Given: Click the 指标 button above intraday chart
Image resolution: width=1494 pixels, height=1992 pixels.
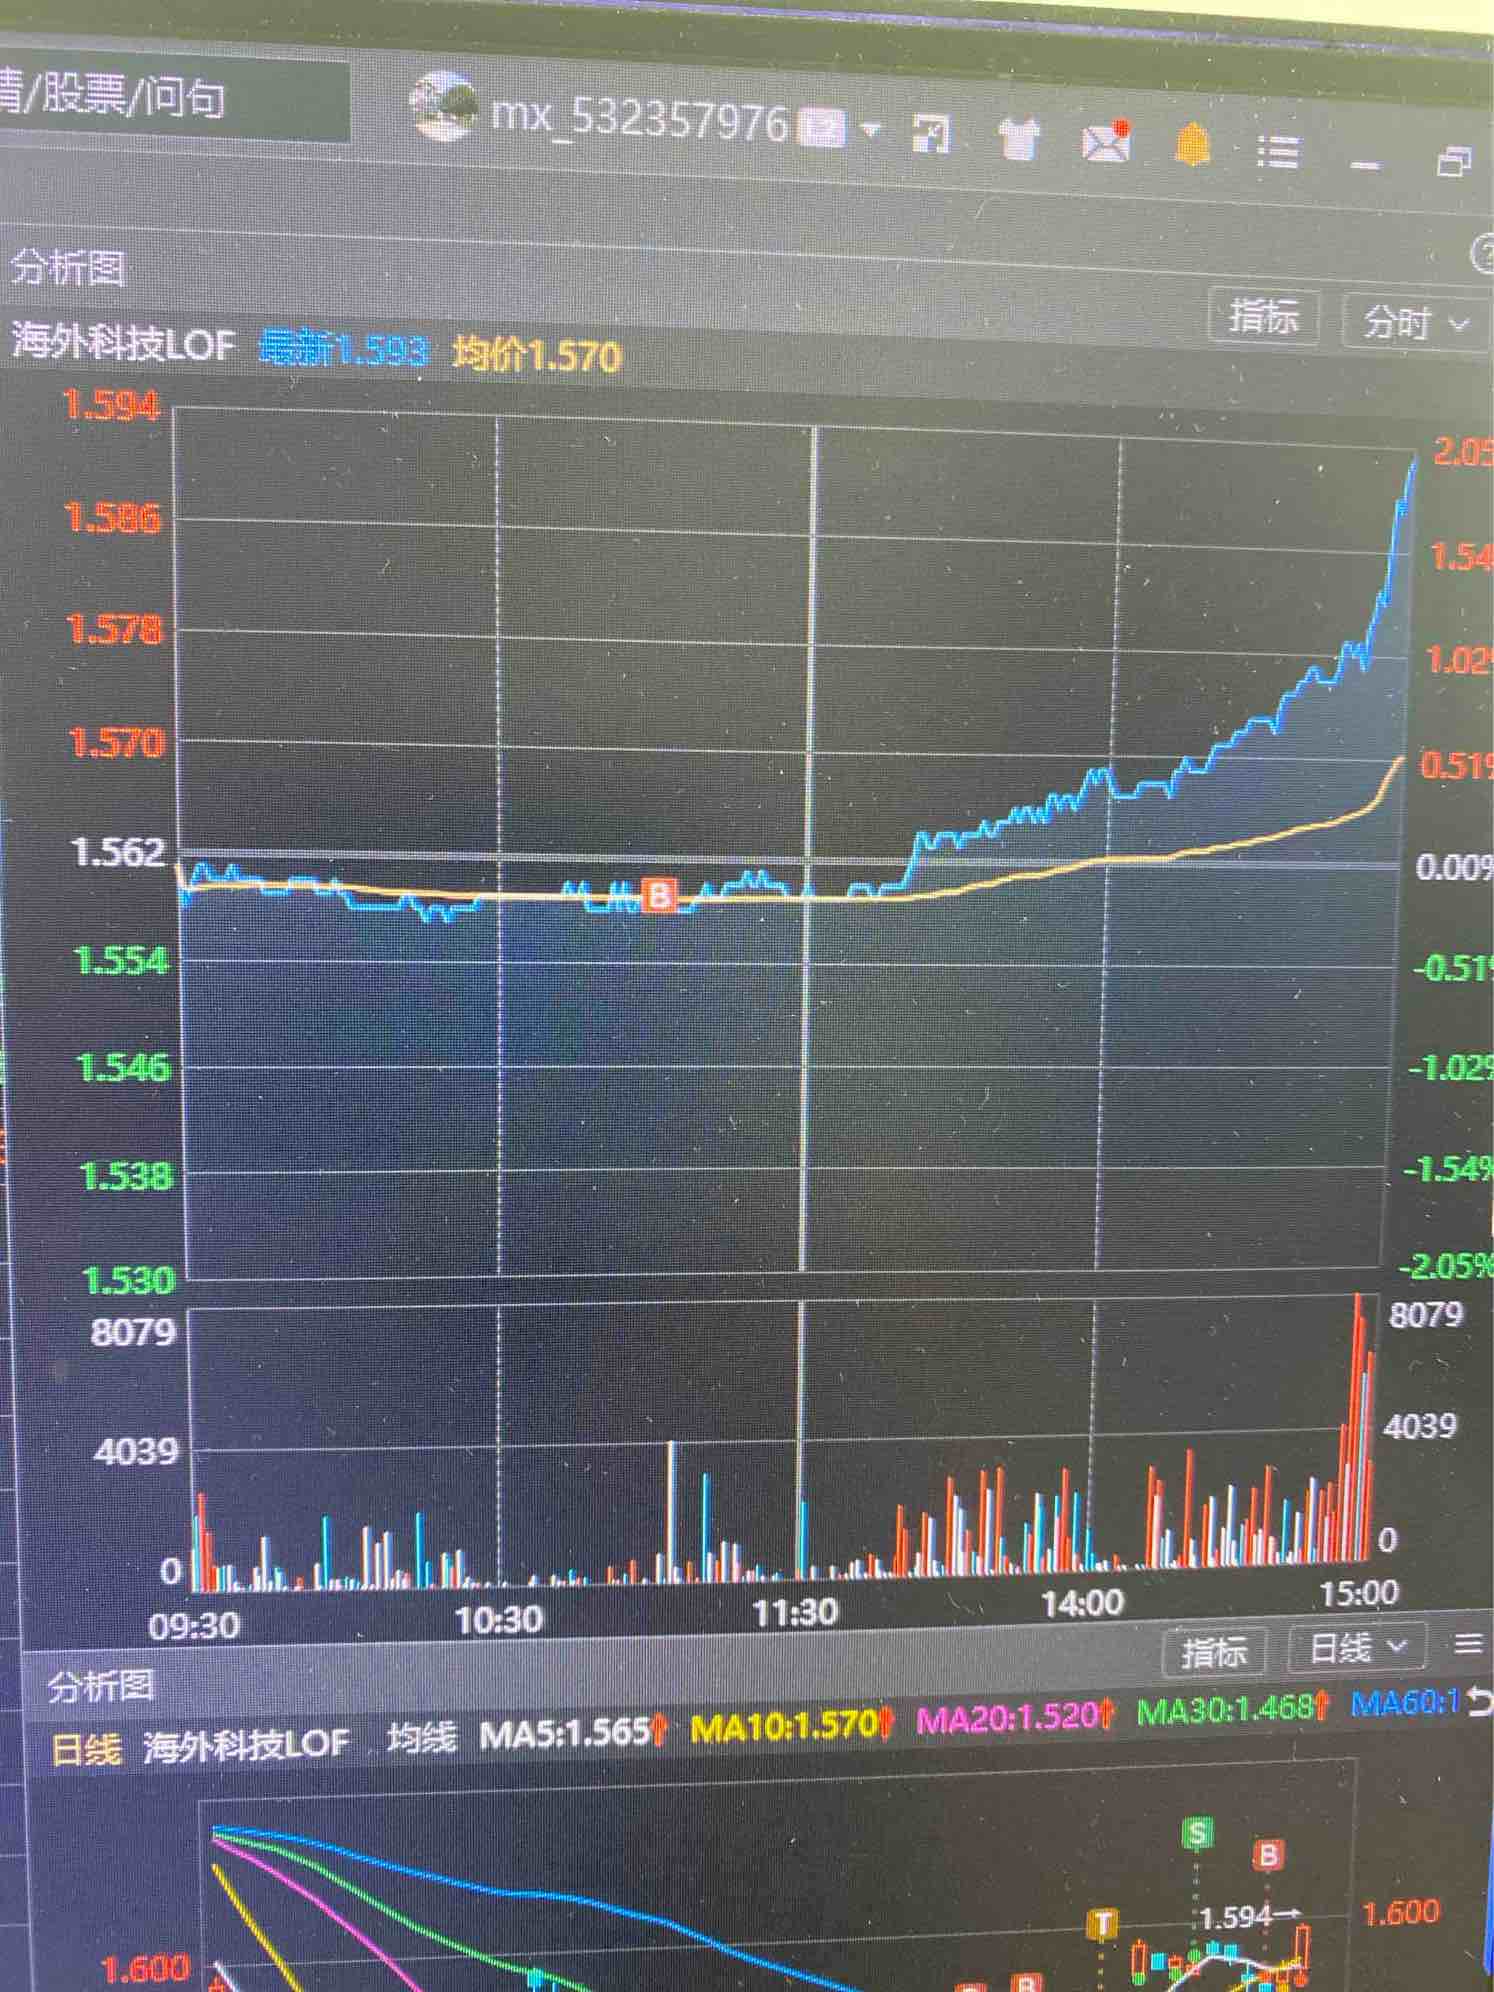Looking at the screenshot, I should 1264,316.
